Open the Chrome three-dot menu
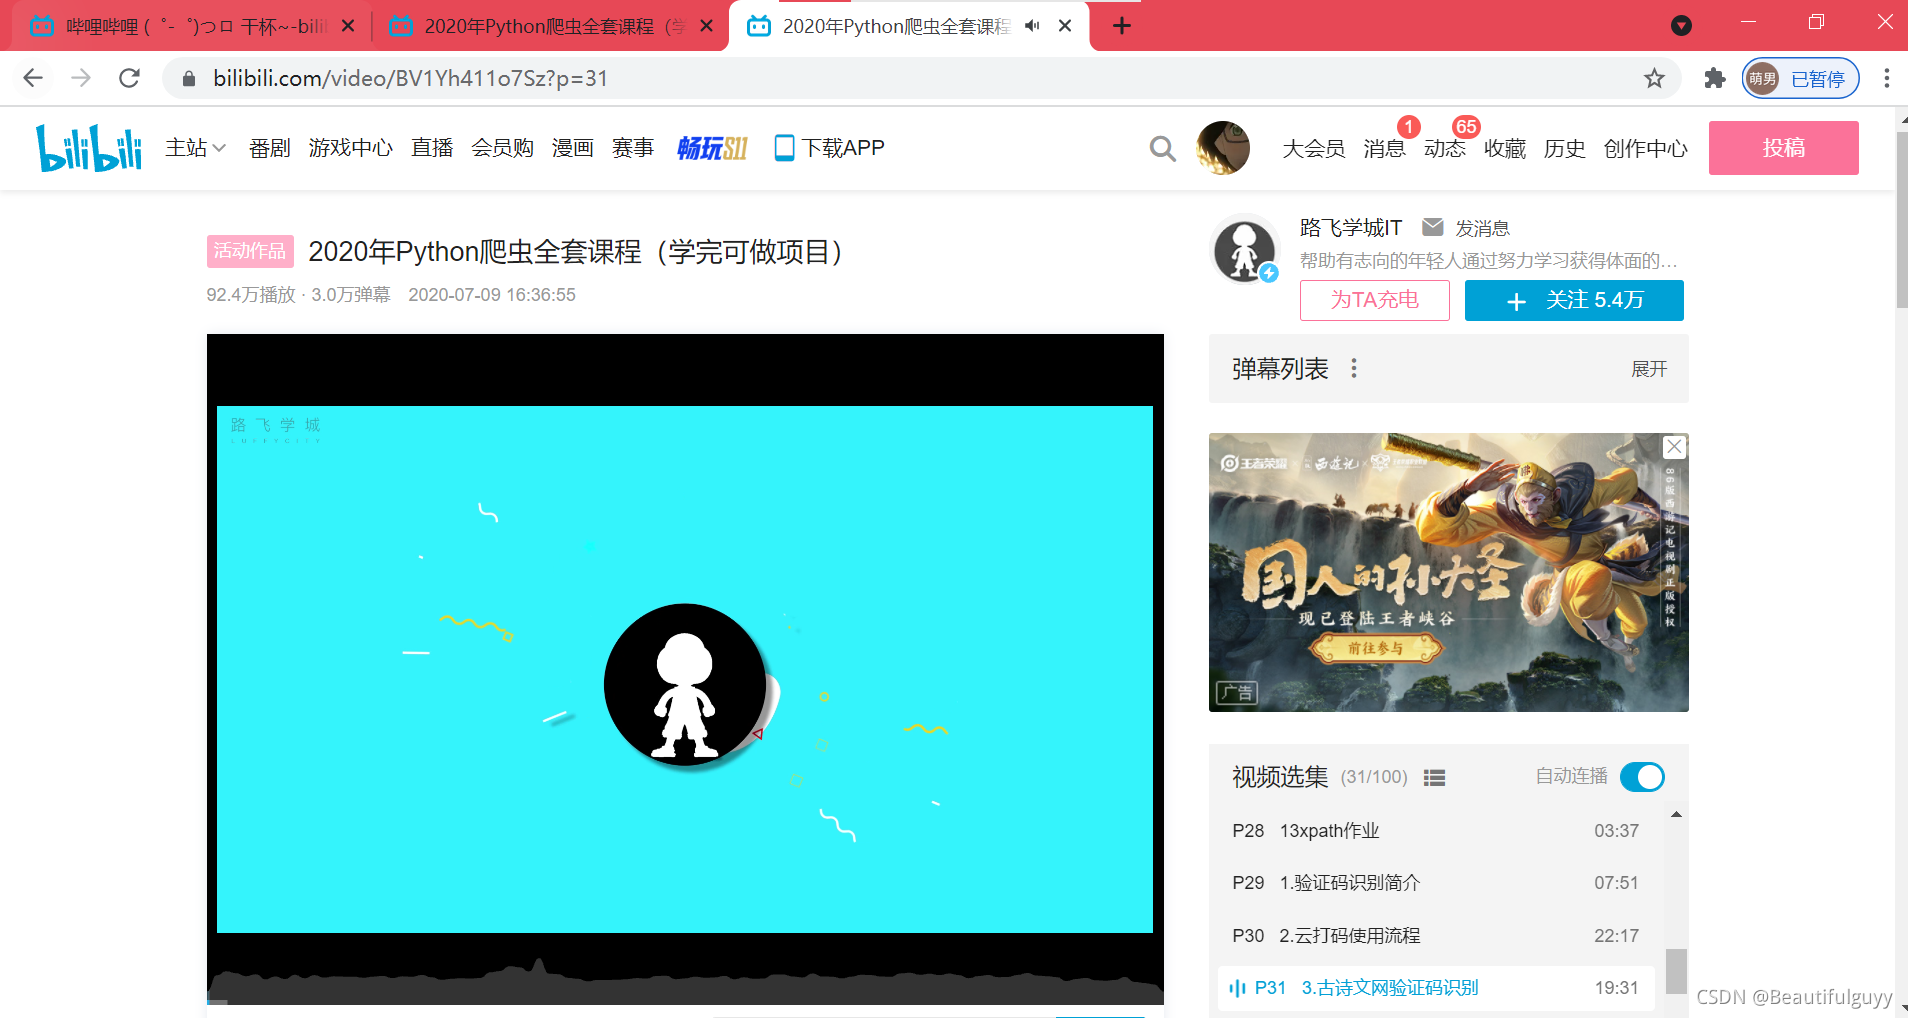Viewport: 1908px width, 1018px height. click(1886, 78)
